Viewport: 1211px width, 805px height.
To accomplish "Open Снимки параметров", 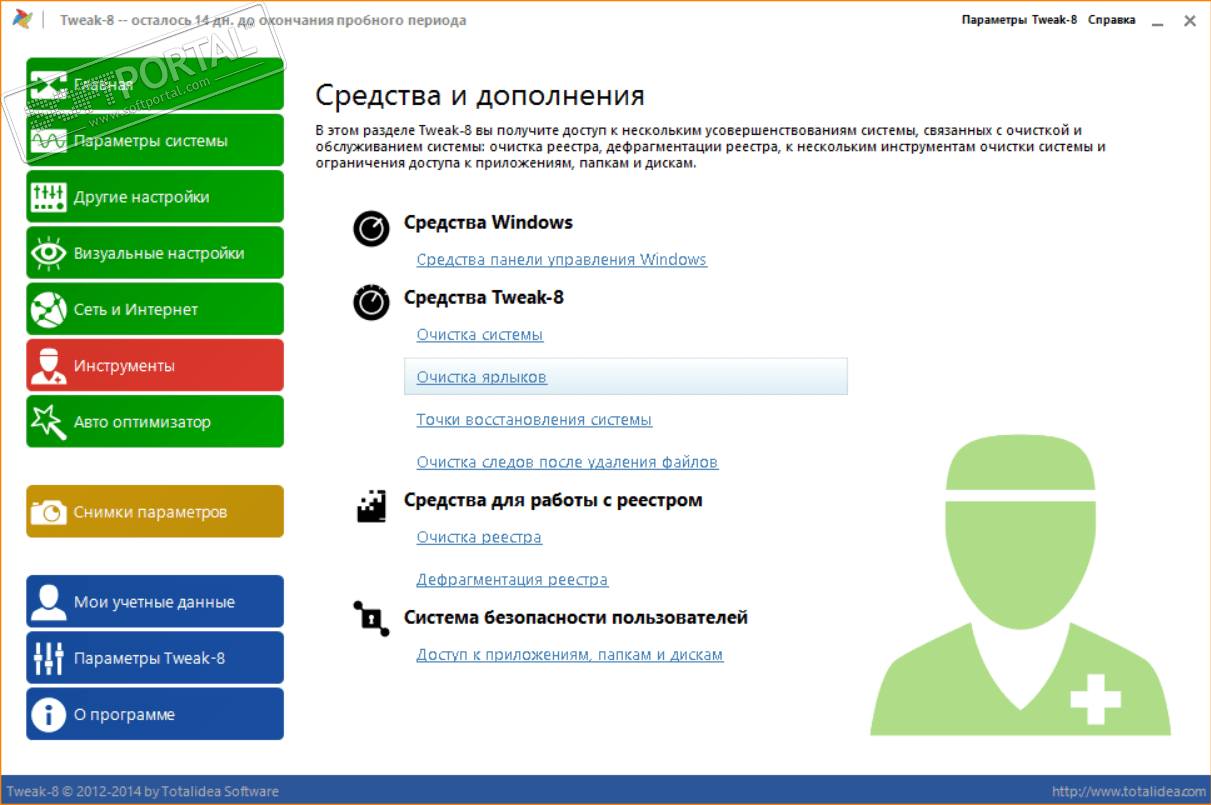I will 155,511.
